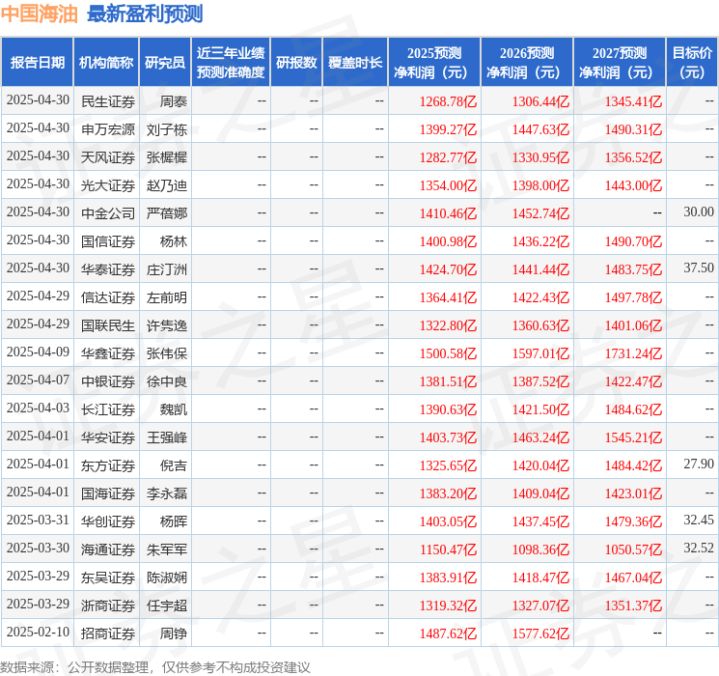Viewport: 719px width, 676px height.
Task: Click the 1447.63亿 profit value
Action: pos(541,129)
